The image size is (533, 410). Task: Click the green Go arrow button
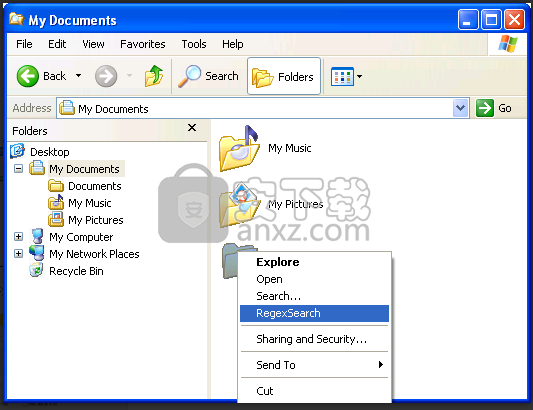click(485, 108)
